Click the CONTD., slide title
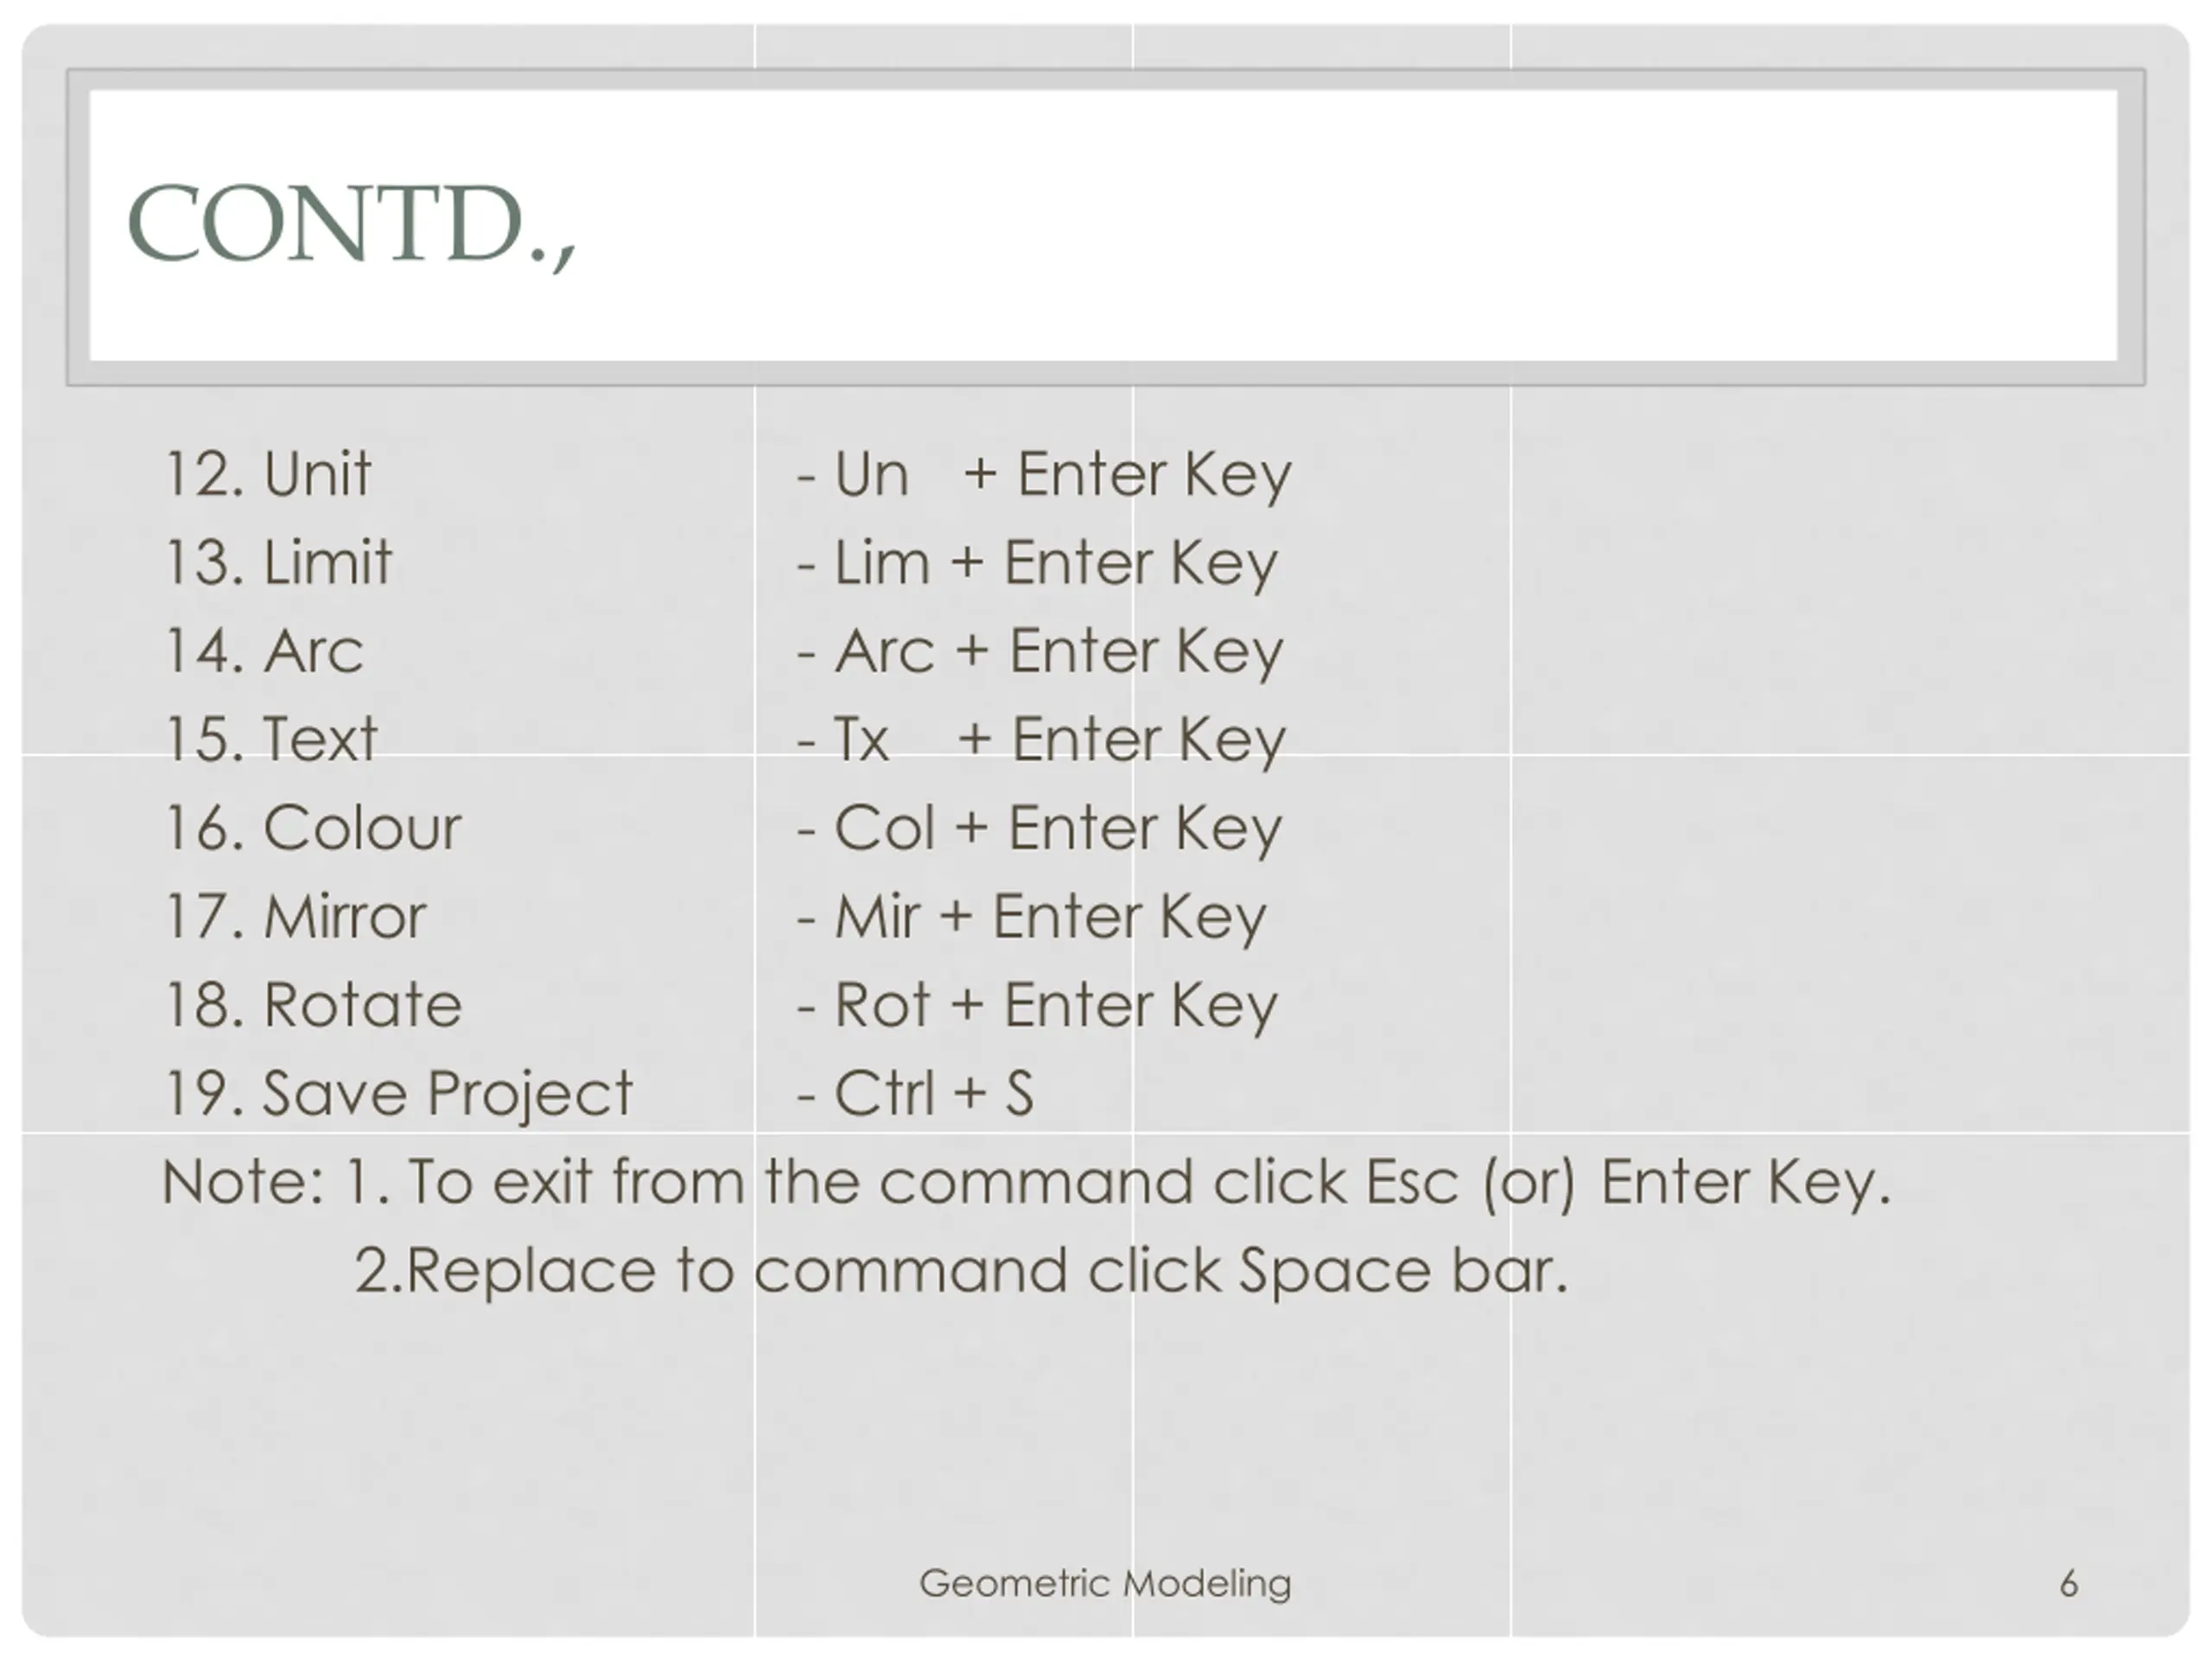2212x1659 pixels. coord(351,225)
